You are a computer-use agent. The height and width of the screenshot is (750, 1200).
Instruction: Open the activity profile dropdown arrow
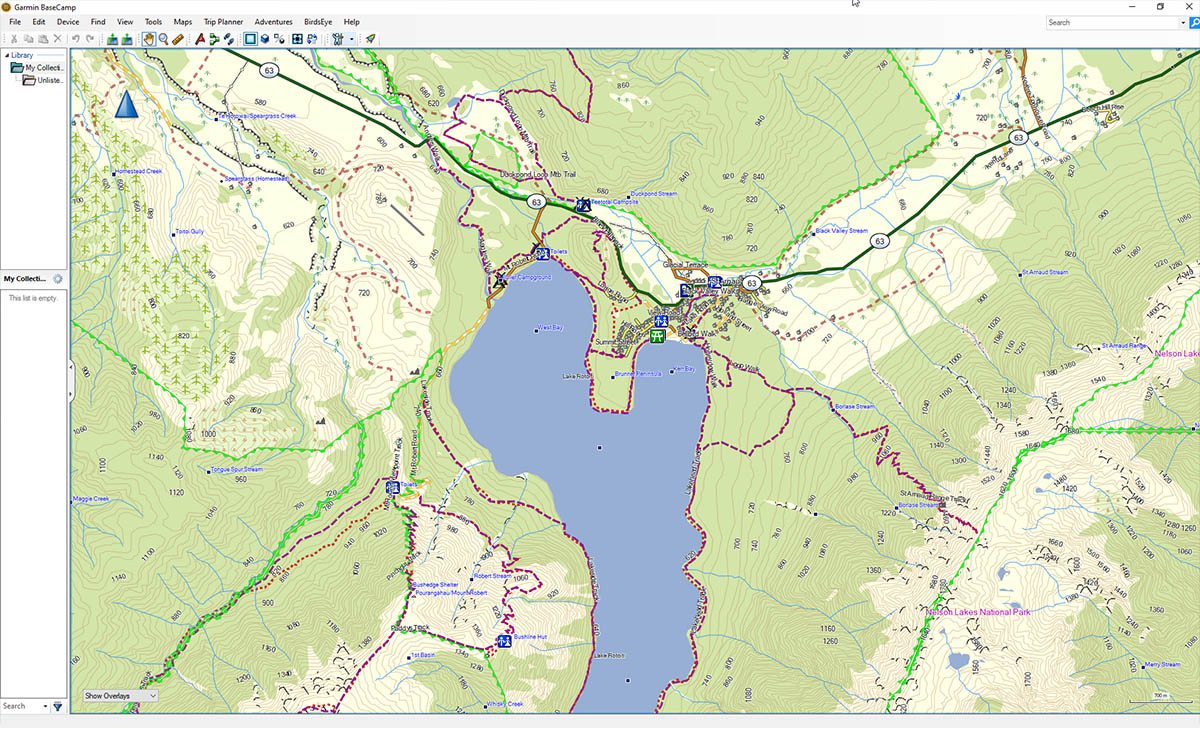pos(351,39)
